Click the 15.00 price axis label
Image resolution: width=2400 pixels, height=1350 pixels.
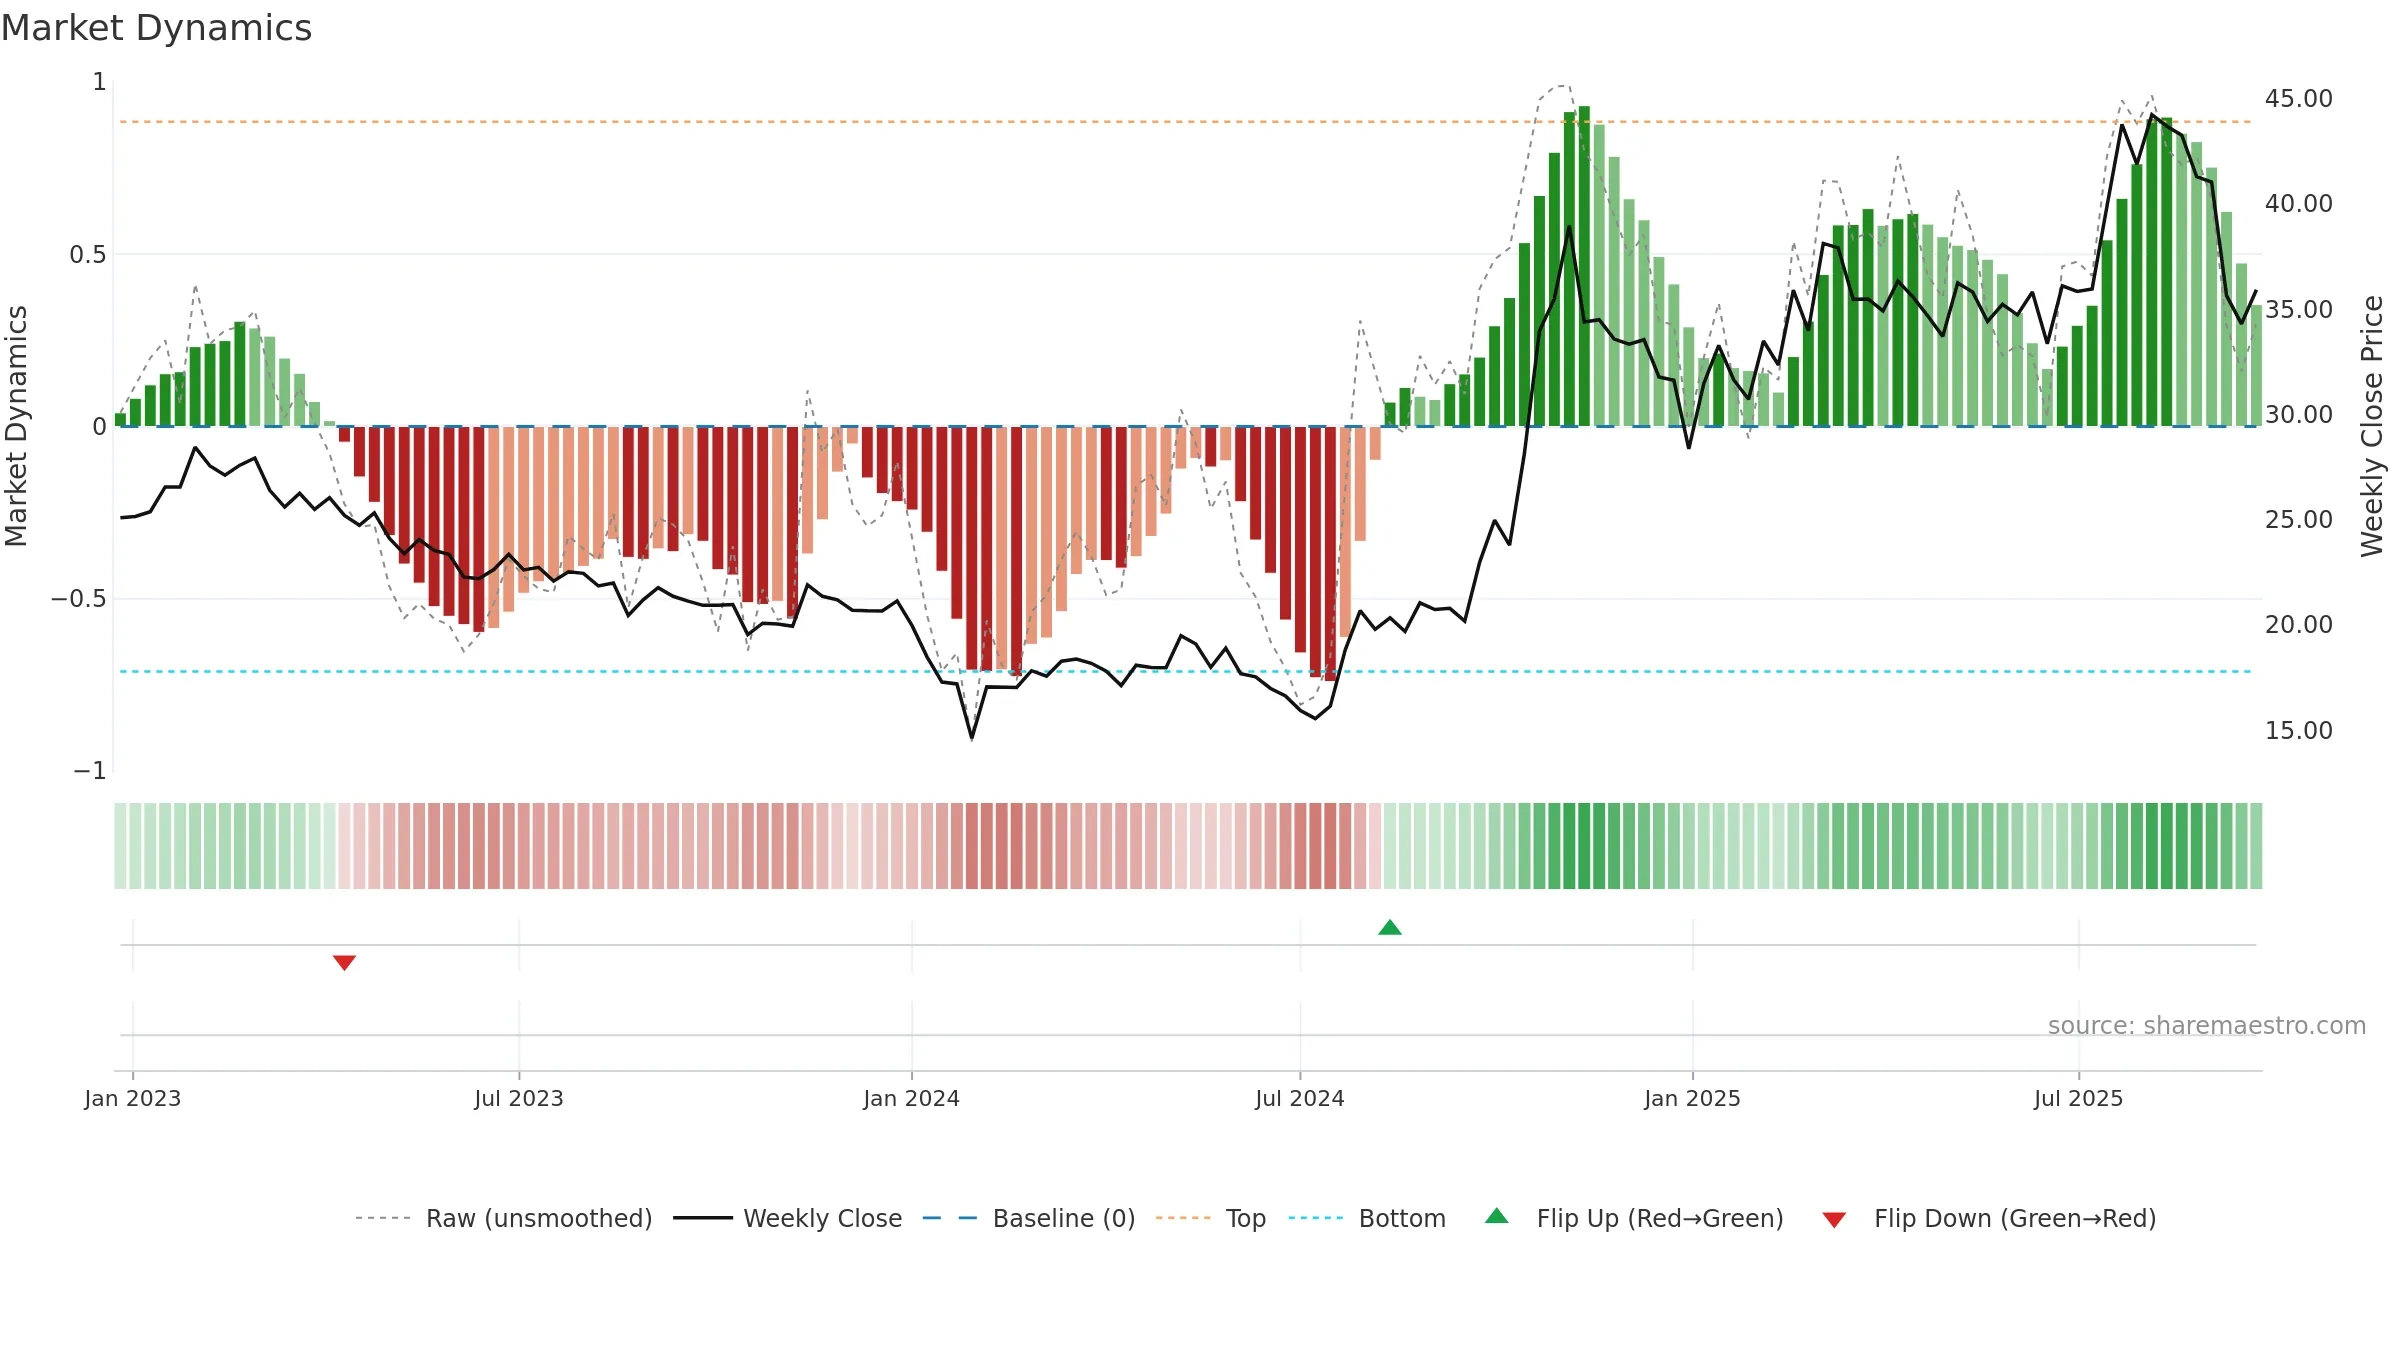(x=2299, y=731)
